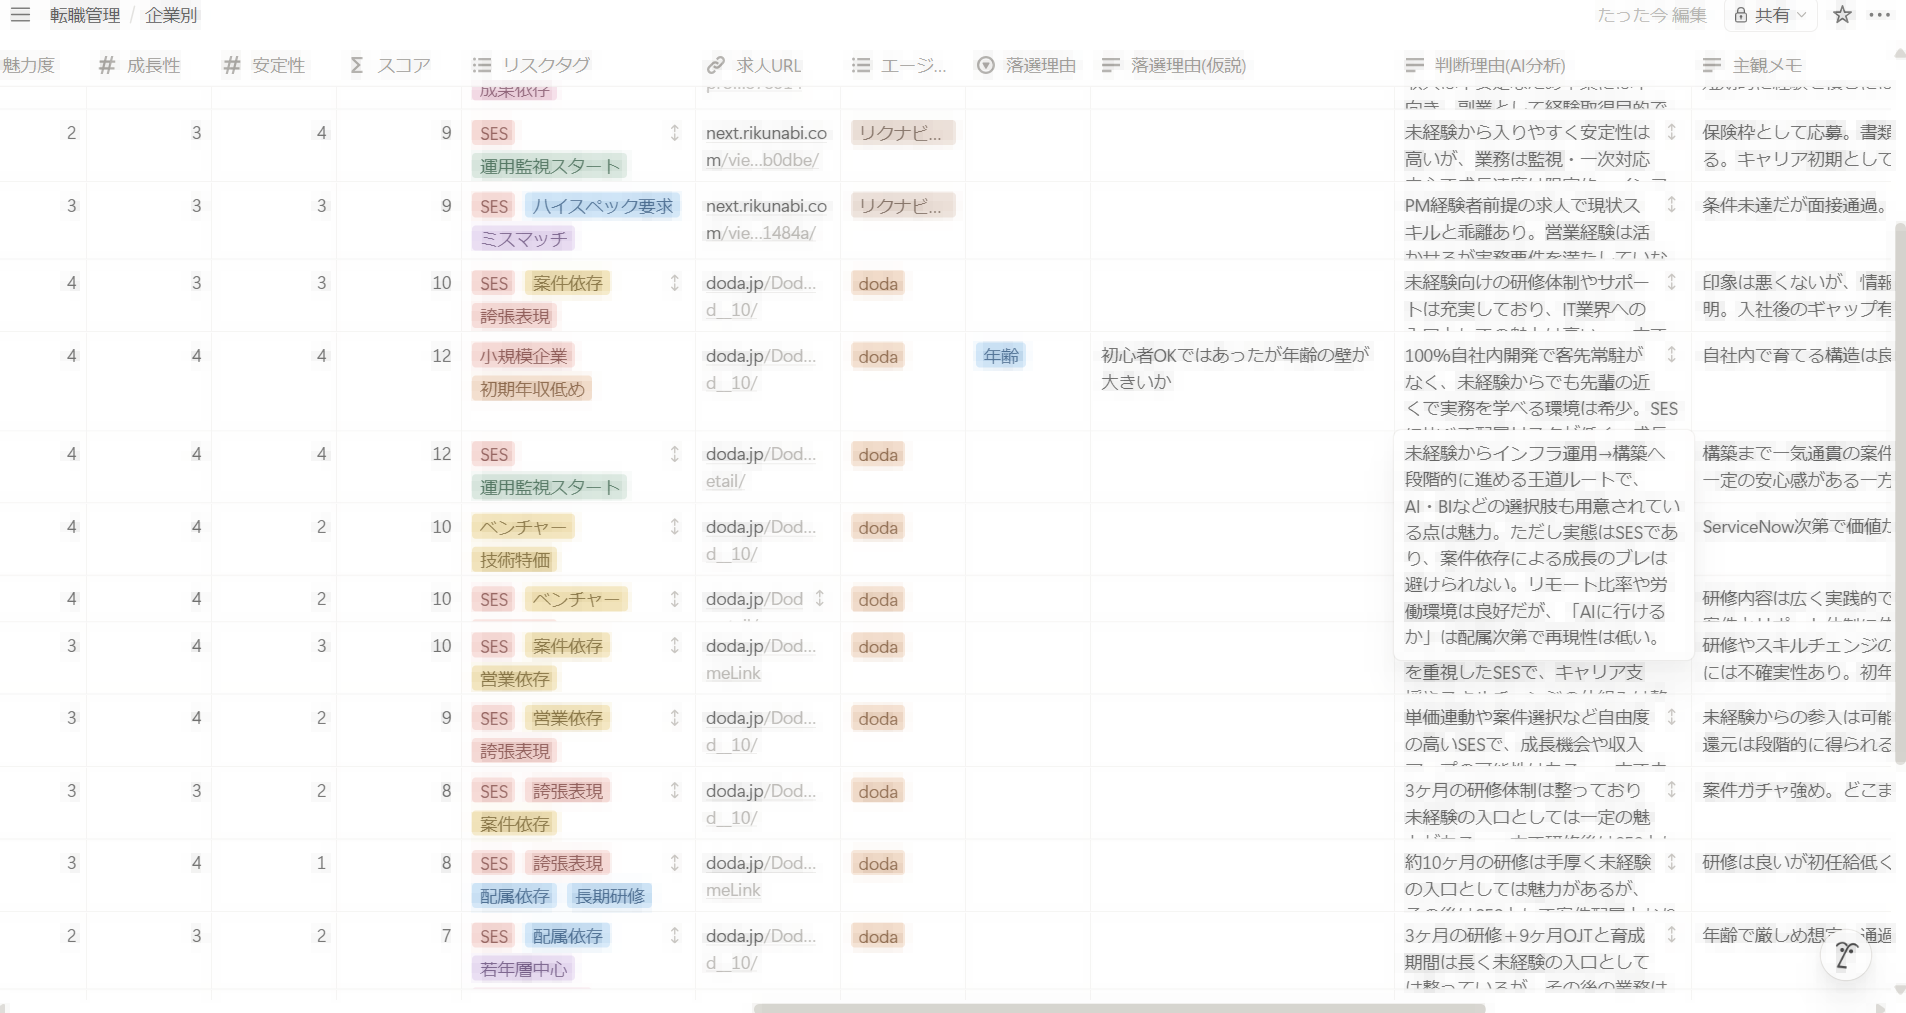Open the sidebar with the hamburger icon

20,14
